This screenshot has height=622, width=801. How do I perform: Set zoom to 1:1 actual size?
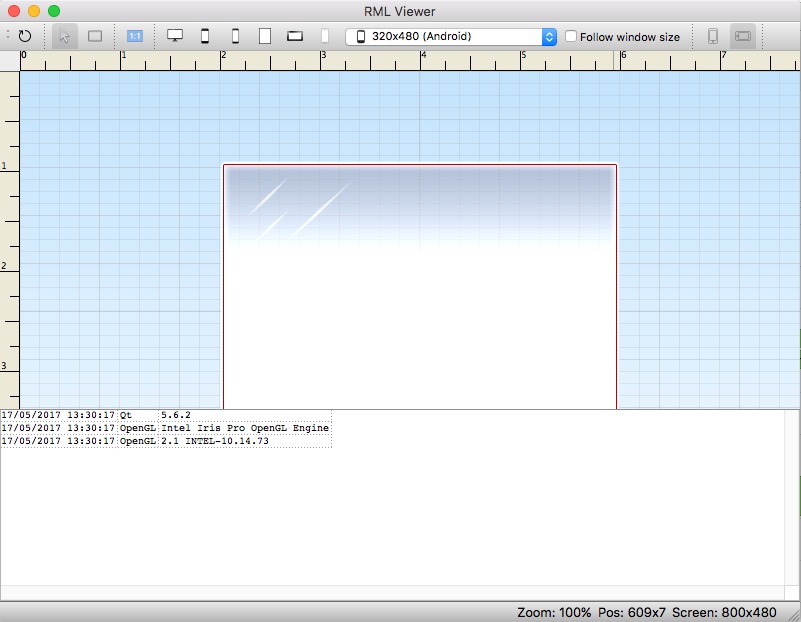click(x=135, y=36)
